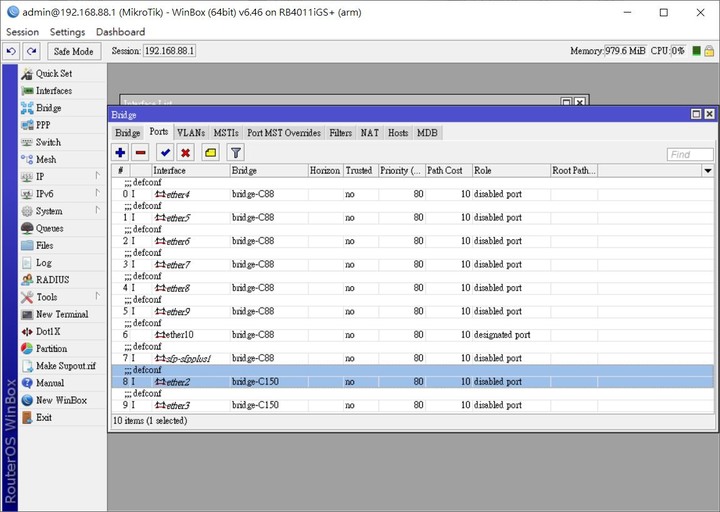Screen dimensions: 720x512
Task: Click Make Supout.rif in sidebar
Action: (x=62, y=366)
